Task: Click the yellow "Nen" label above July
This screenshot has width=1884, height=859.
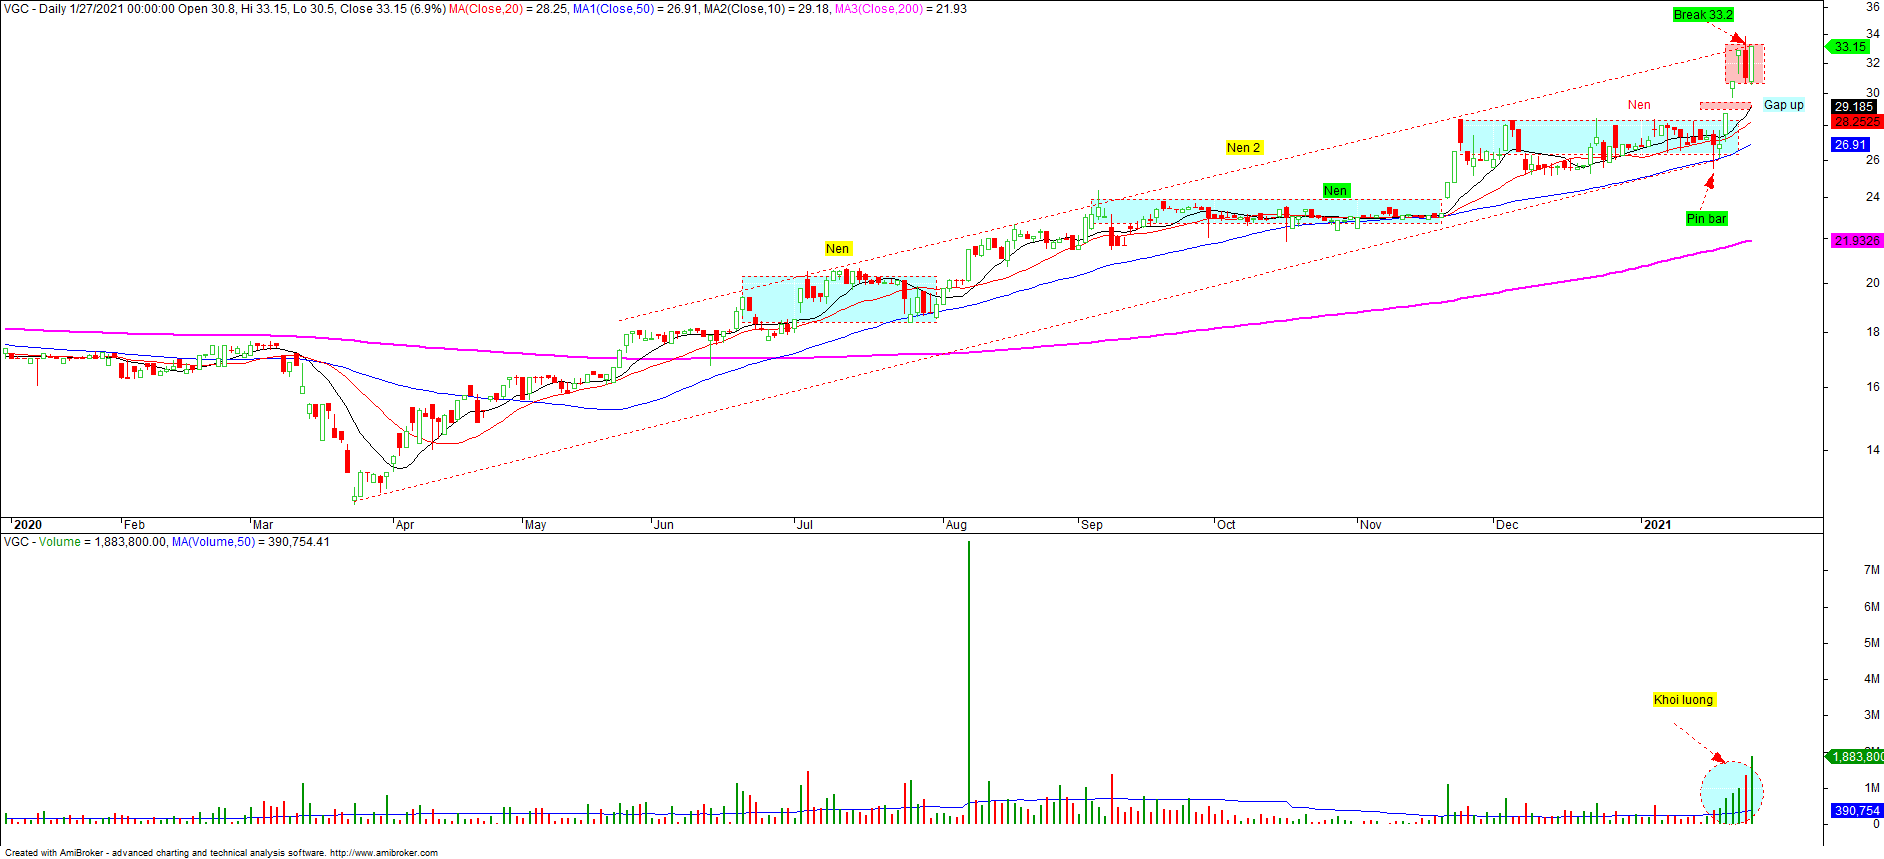Action: click(837, 249)
